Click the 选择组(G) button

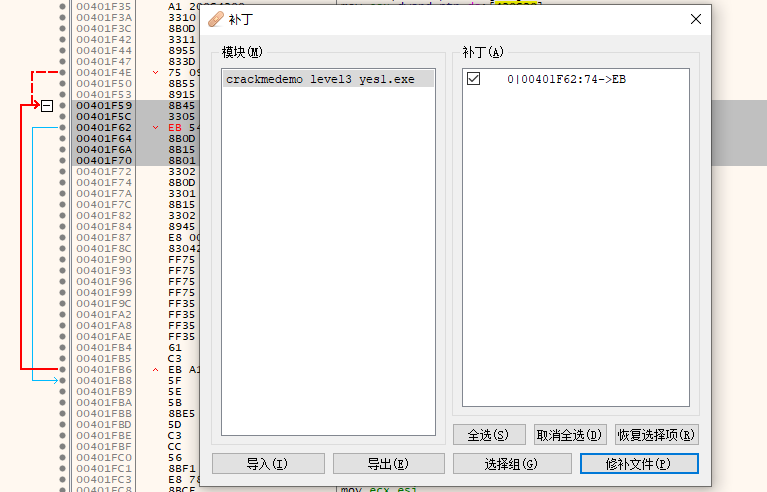(x=512, y=464)
